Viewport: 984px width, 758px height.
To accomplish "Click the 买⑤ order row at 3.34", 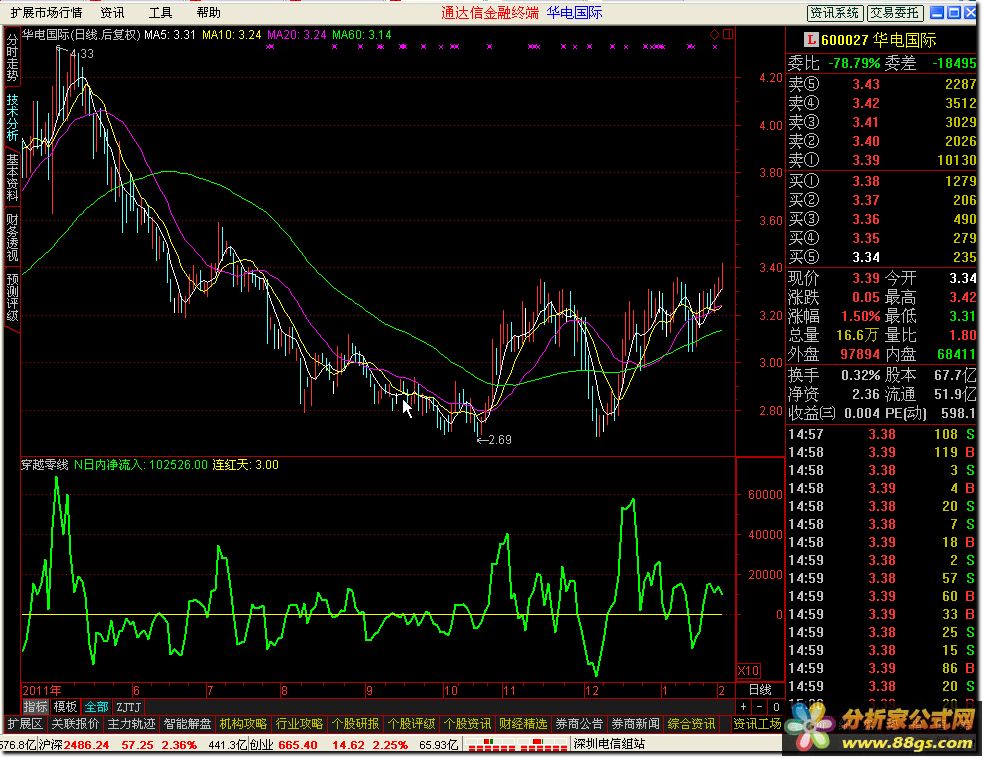I will (x=882, y=257).
